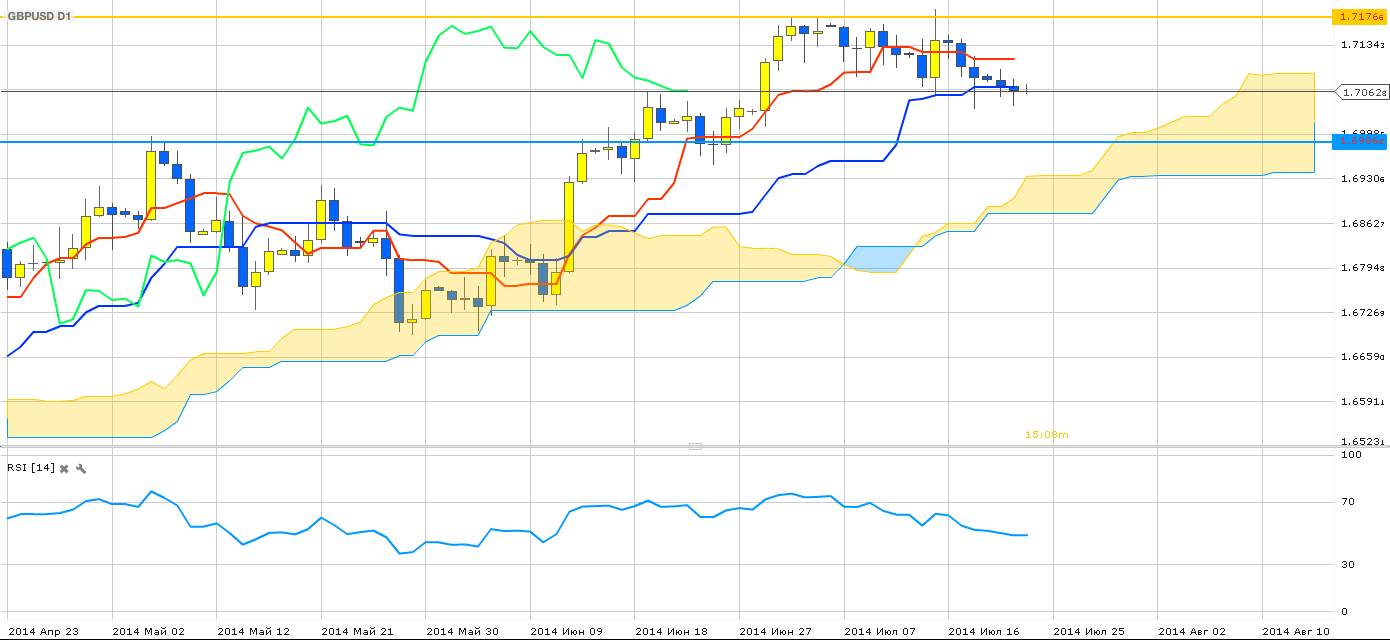Select the blue 1.6986 price level tag
Screen dimensions: 1390x640
click(1360, 142)
